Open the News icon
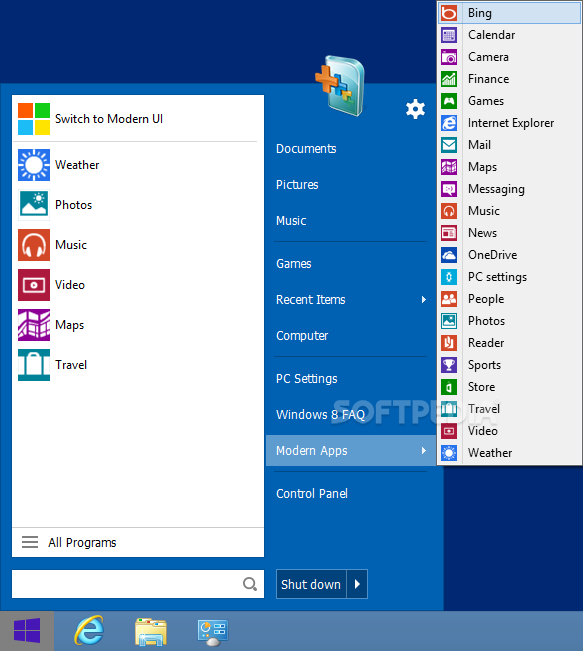The width and height of the screenshot is (583, 651). coord(448,233)
